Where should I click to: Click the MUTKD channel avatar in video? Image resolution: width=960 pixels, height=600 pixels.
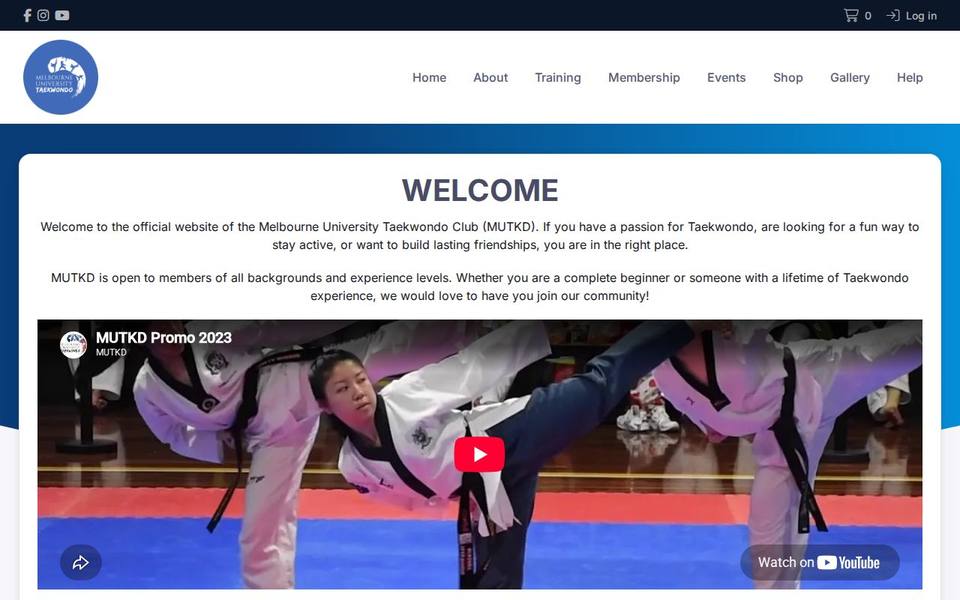tap(73, 345)
